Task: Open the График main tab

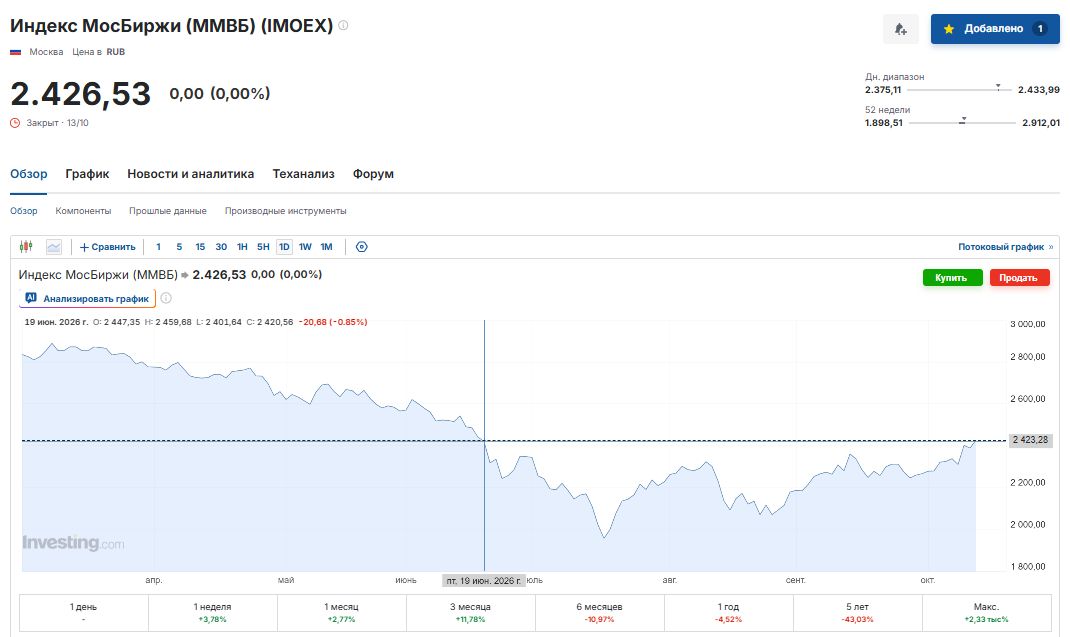Action: click(87, 173)
